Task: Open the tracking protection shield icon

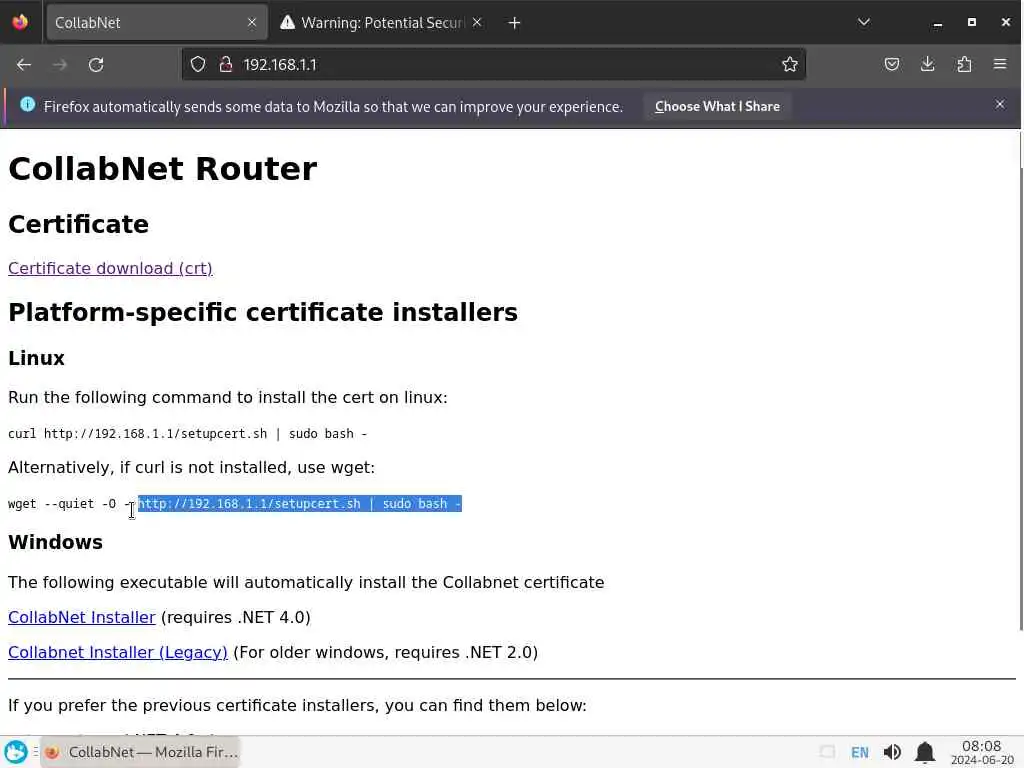Action: tap(198, 64)
